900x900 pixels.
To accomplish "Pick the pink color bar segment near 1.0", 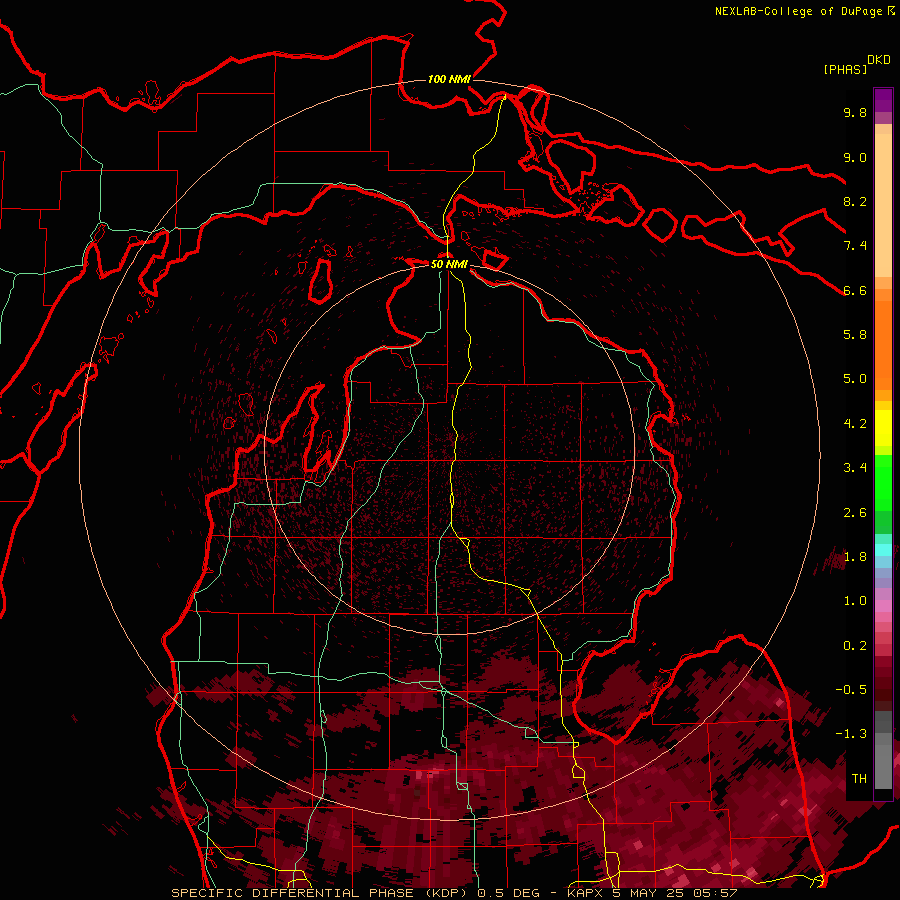I will 883,606.
